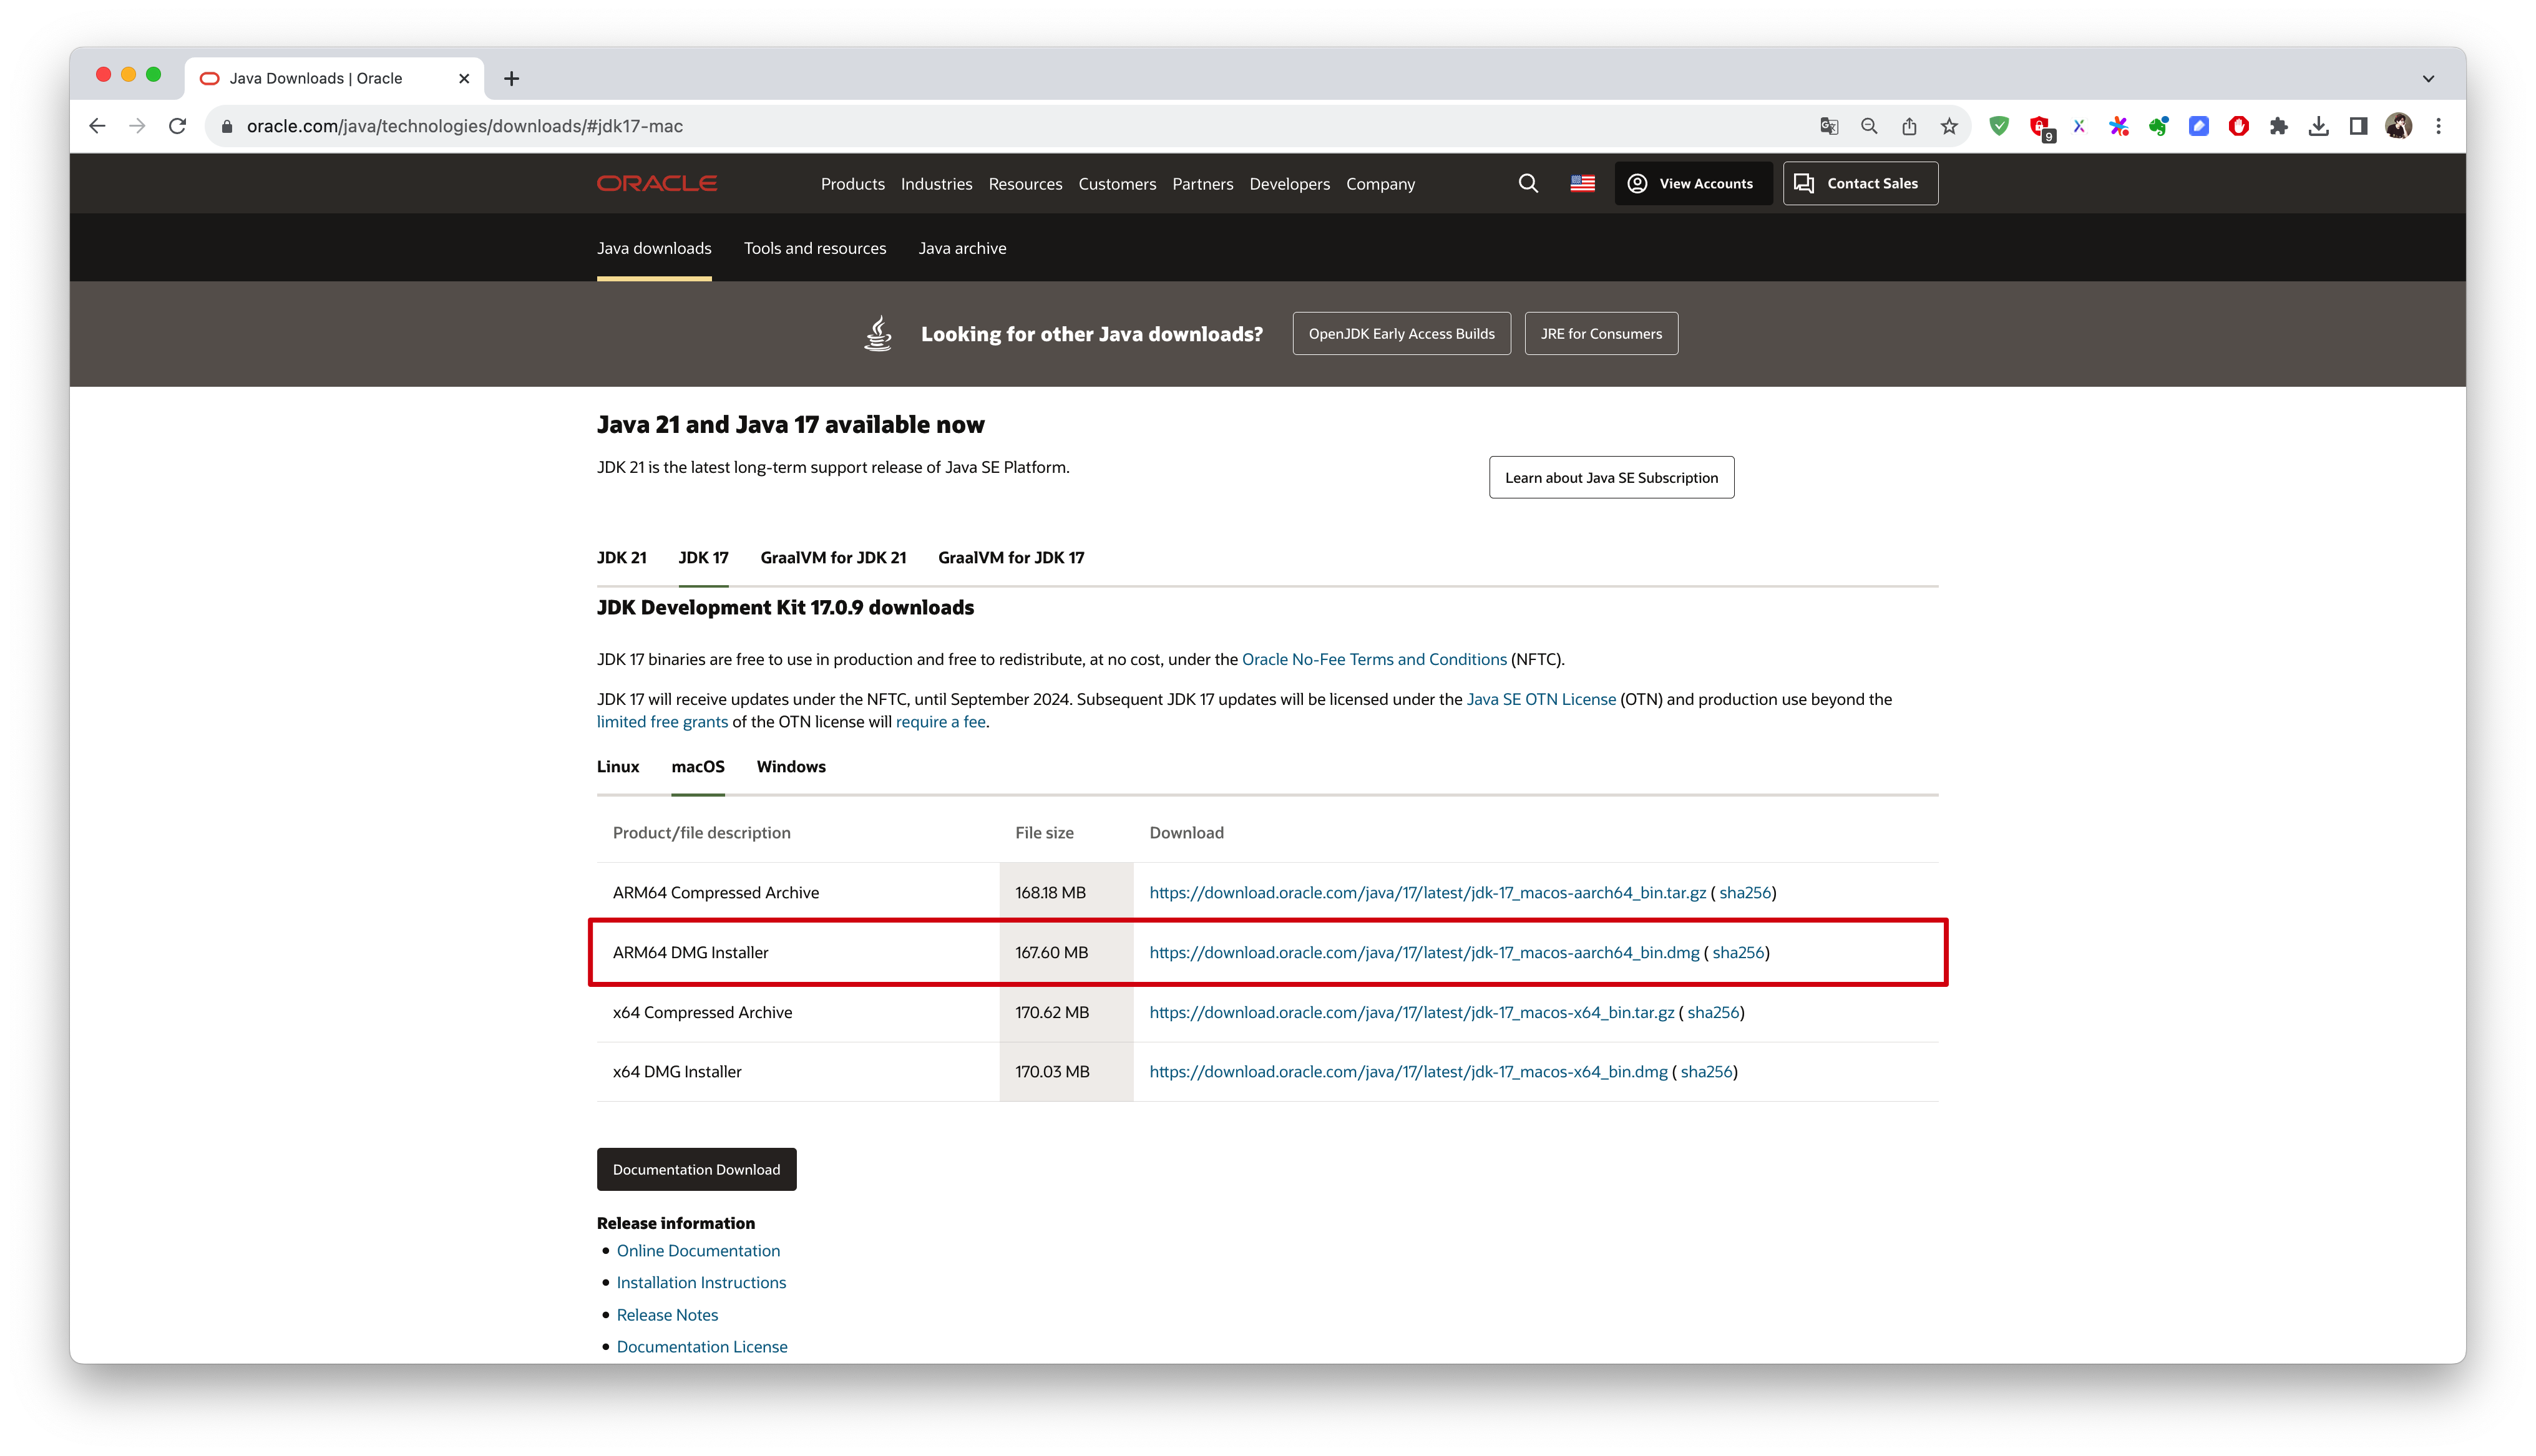Open the search icon on Oracle site
2536x1456 pixels.
click(1528, 183)
